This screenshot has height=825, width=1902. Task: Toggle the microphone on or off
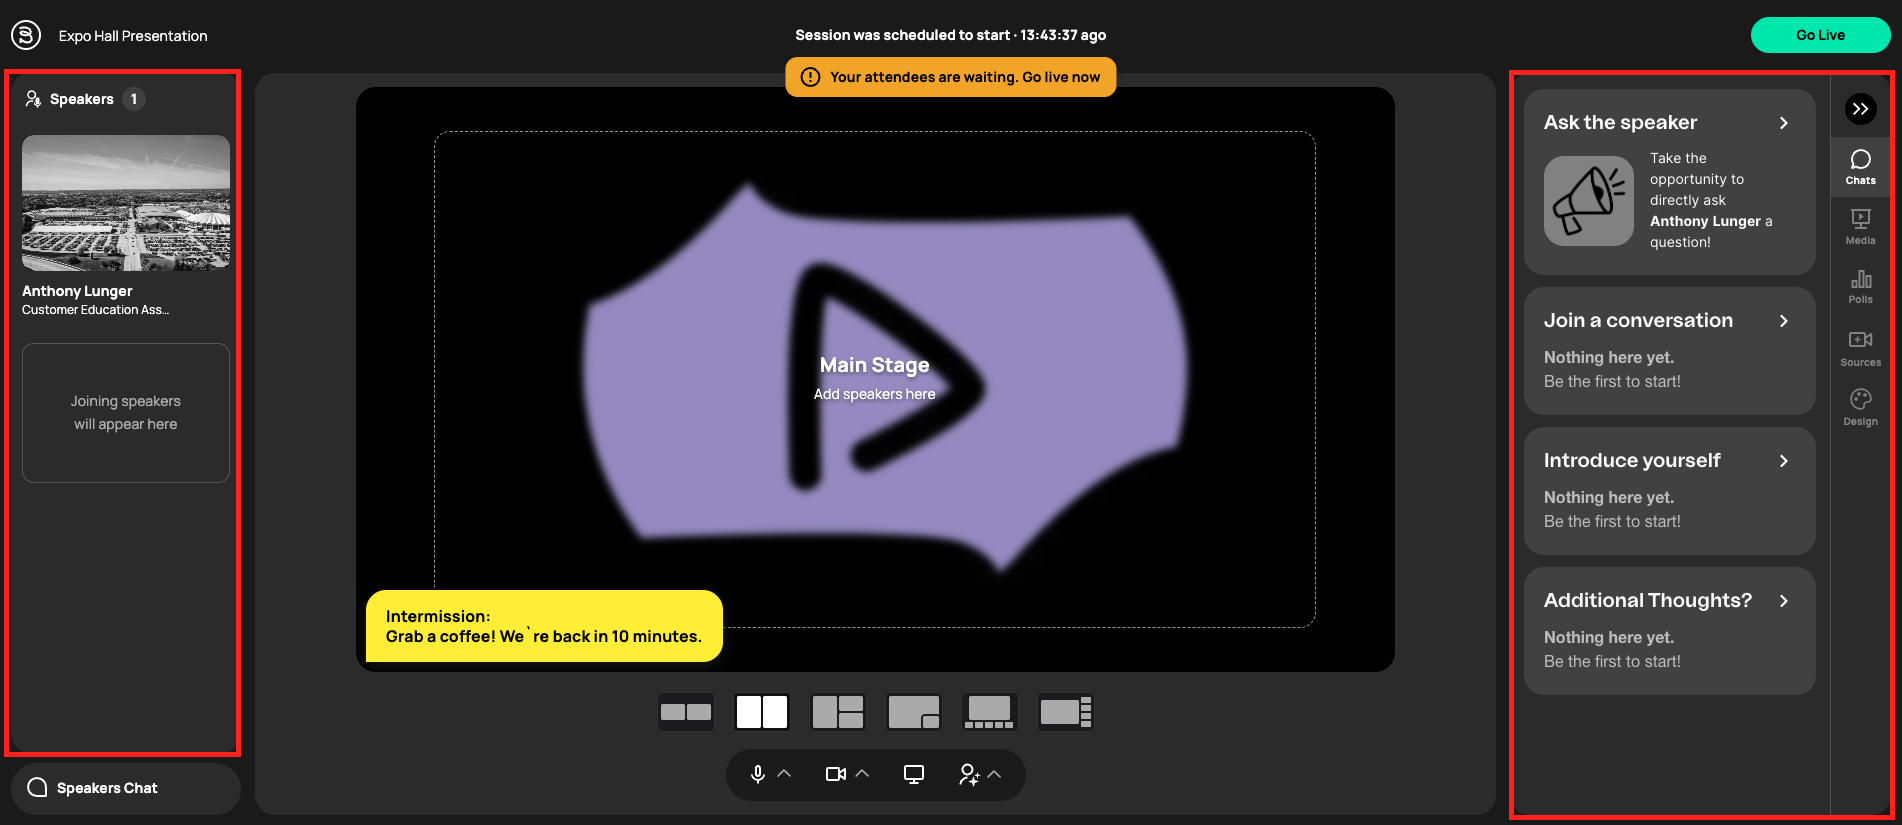click(757, 774)
